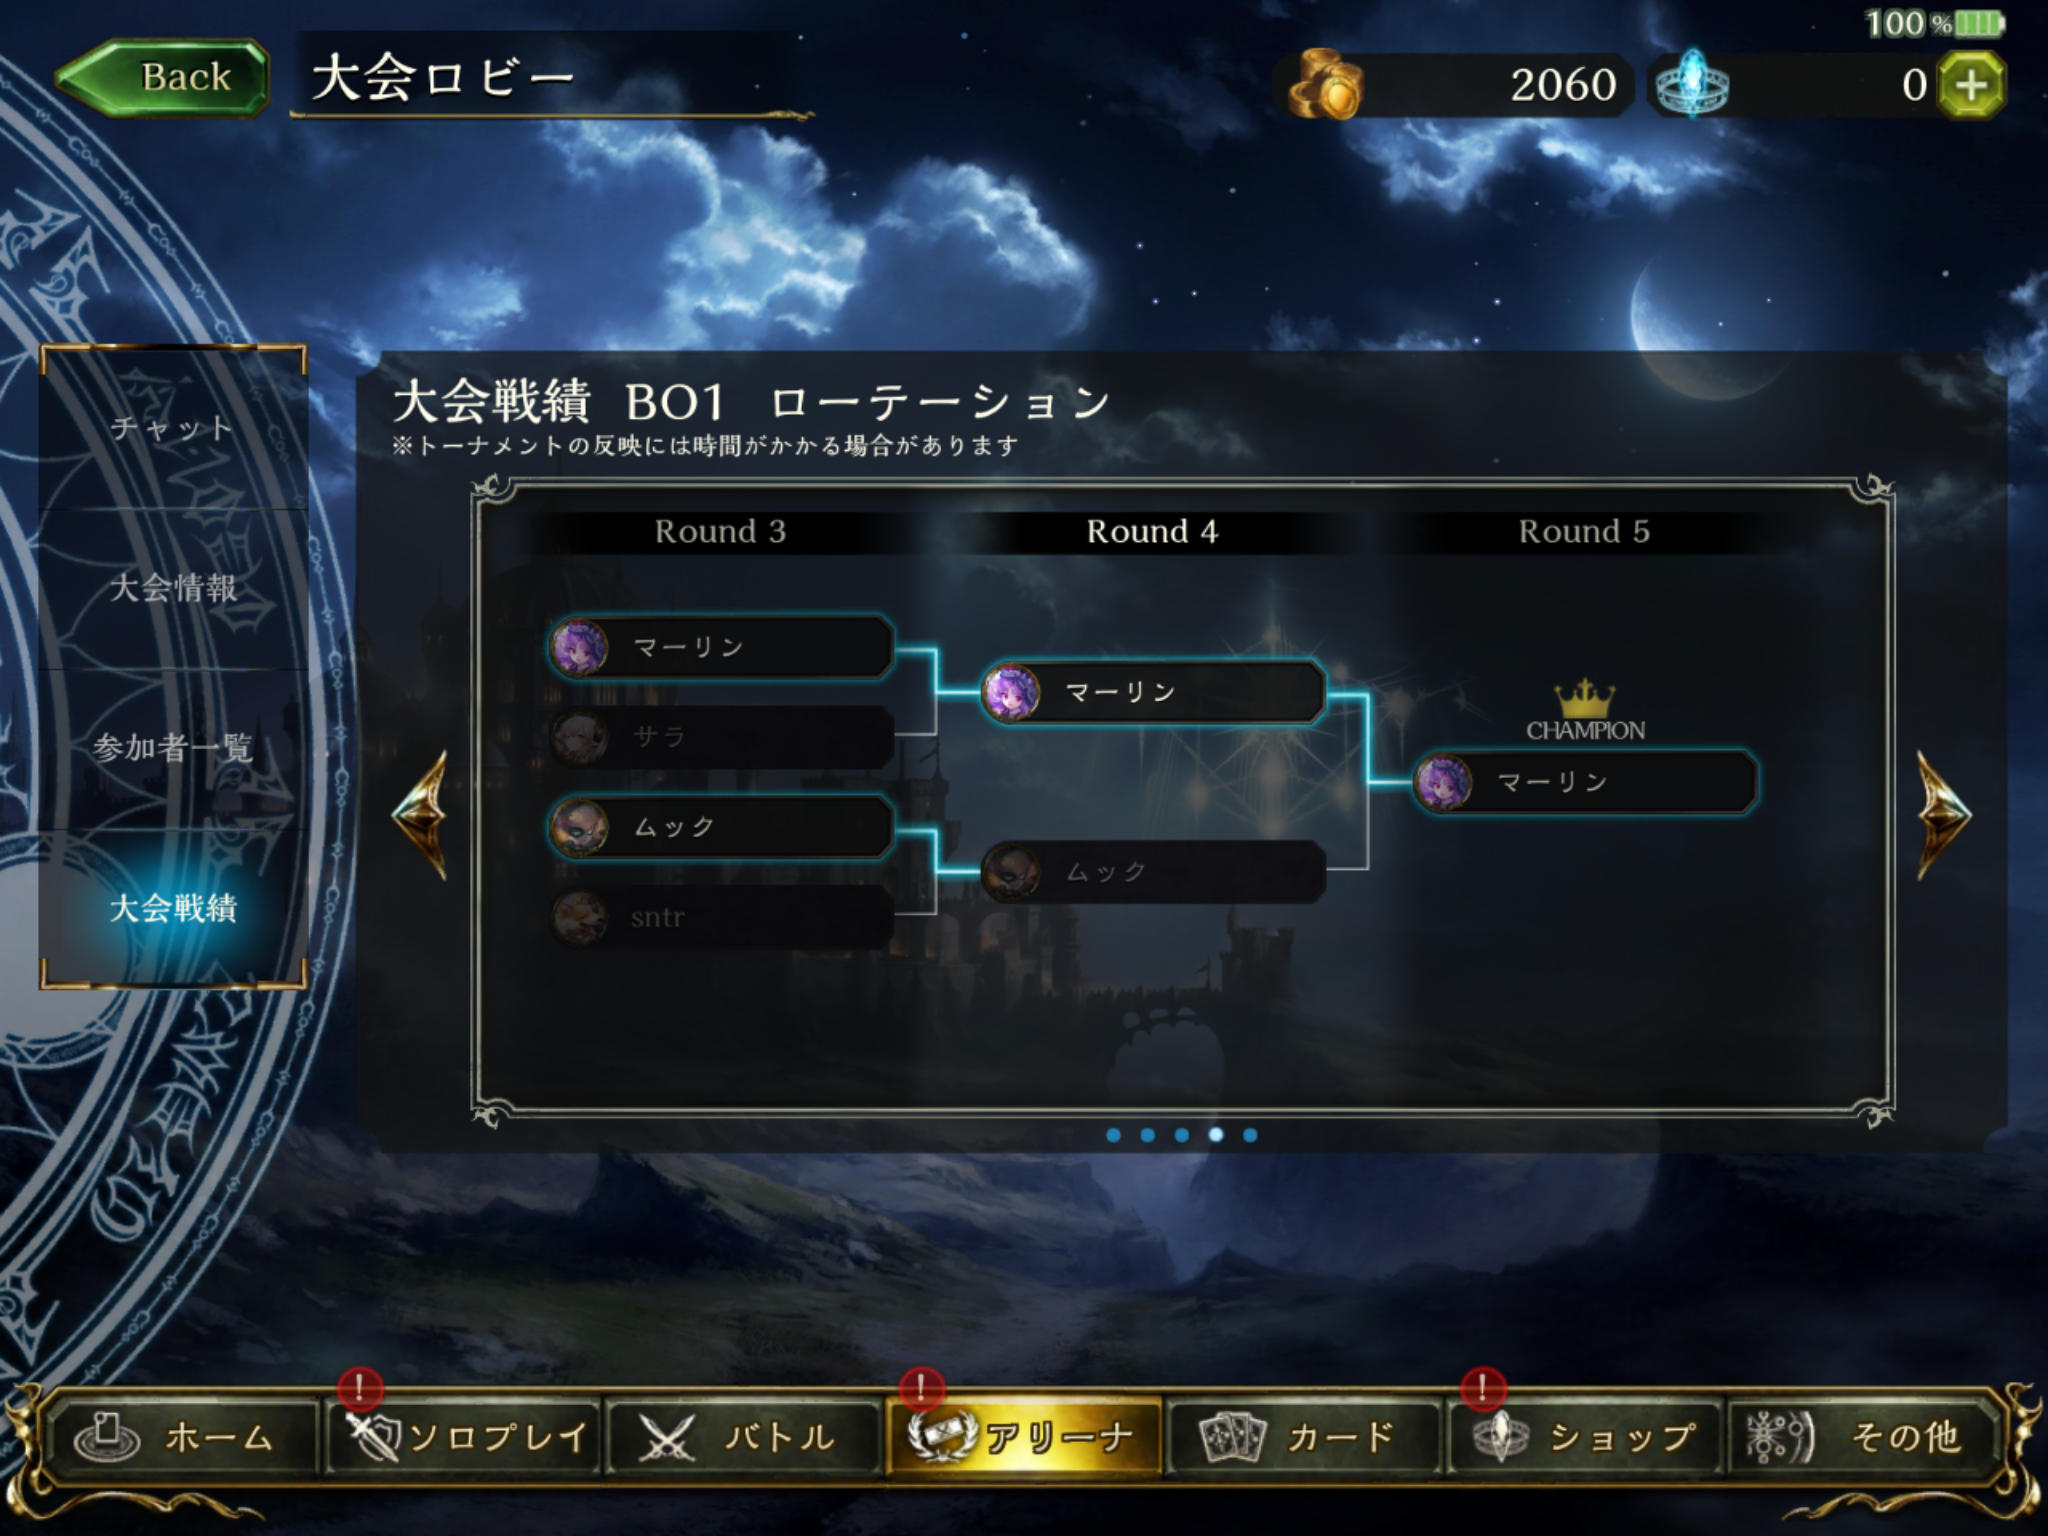The height and width of the screenshot is (1536, 2048).
Task: Open the 大会情報 sidebar tab
Action: (x=172, y=588)
